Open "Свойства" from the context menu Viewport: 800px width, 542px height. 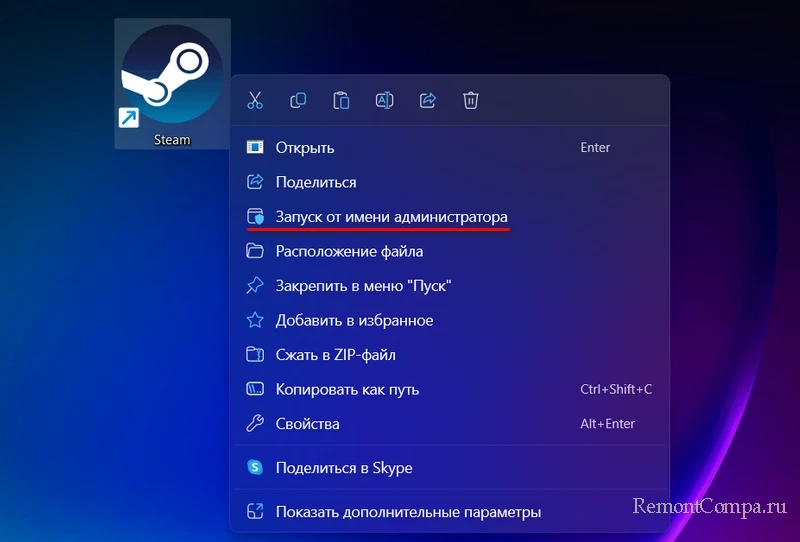(x=307, y=424)
